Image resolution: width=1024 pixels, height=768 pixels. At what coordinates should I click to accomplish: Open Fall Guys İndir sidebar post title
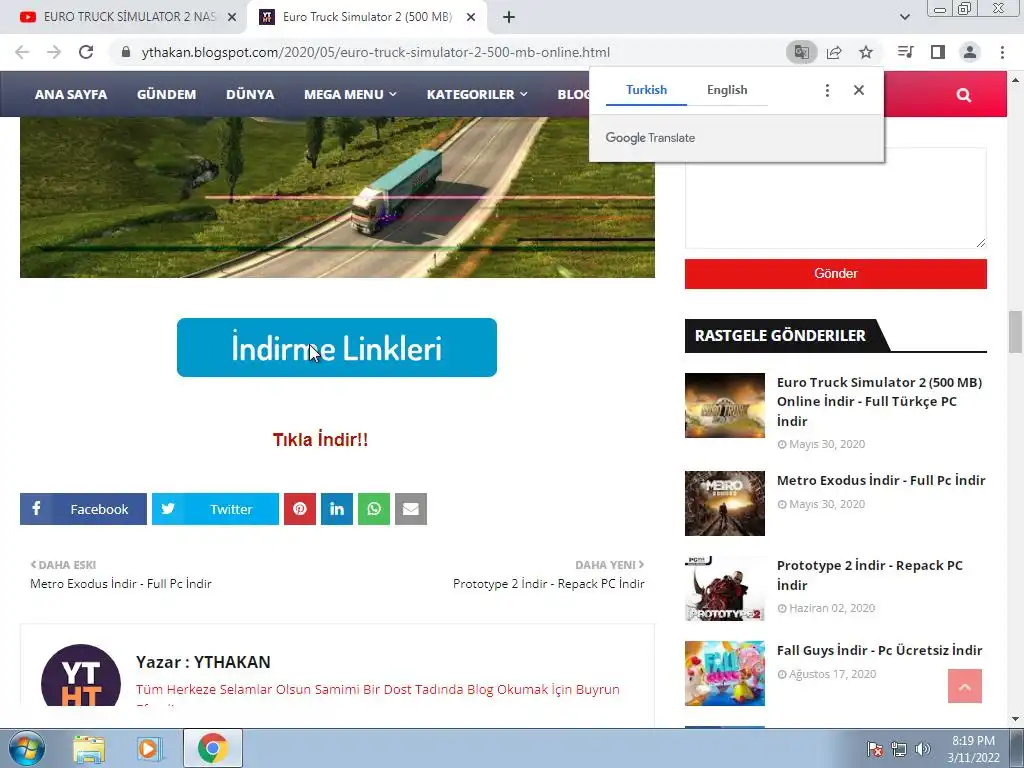point(880,650)
